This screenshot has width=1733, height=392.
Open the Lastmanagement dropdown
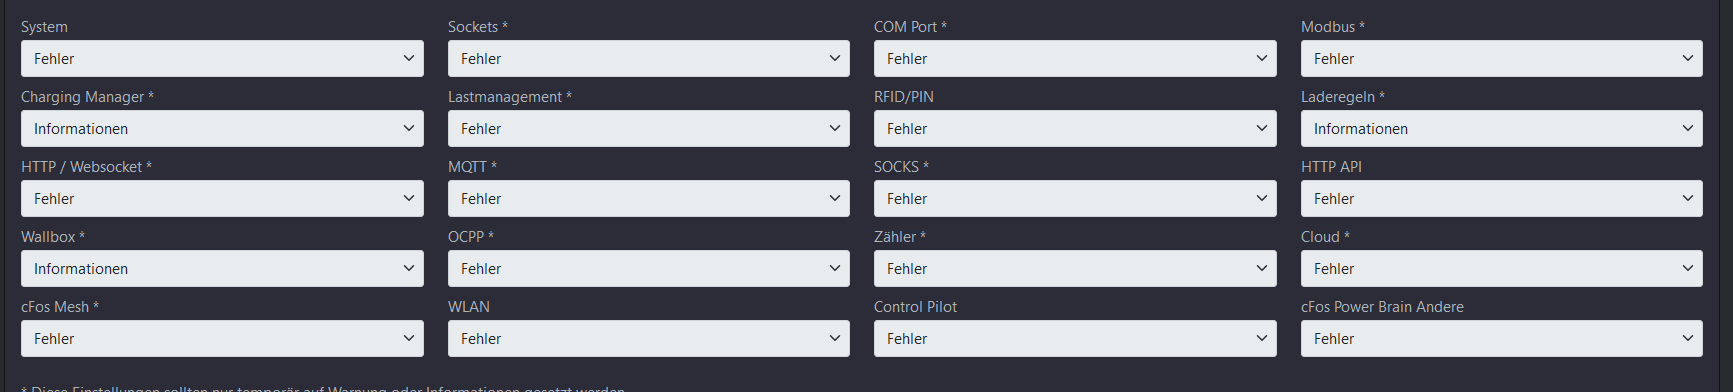[649, 129]
